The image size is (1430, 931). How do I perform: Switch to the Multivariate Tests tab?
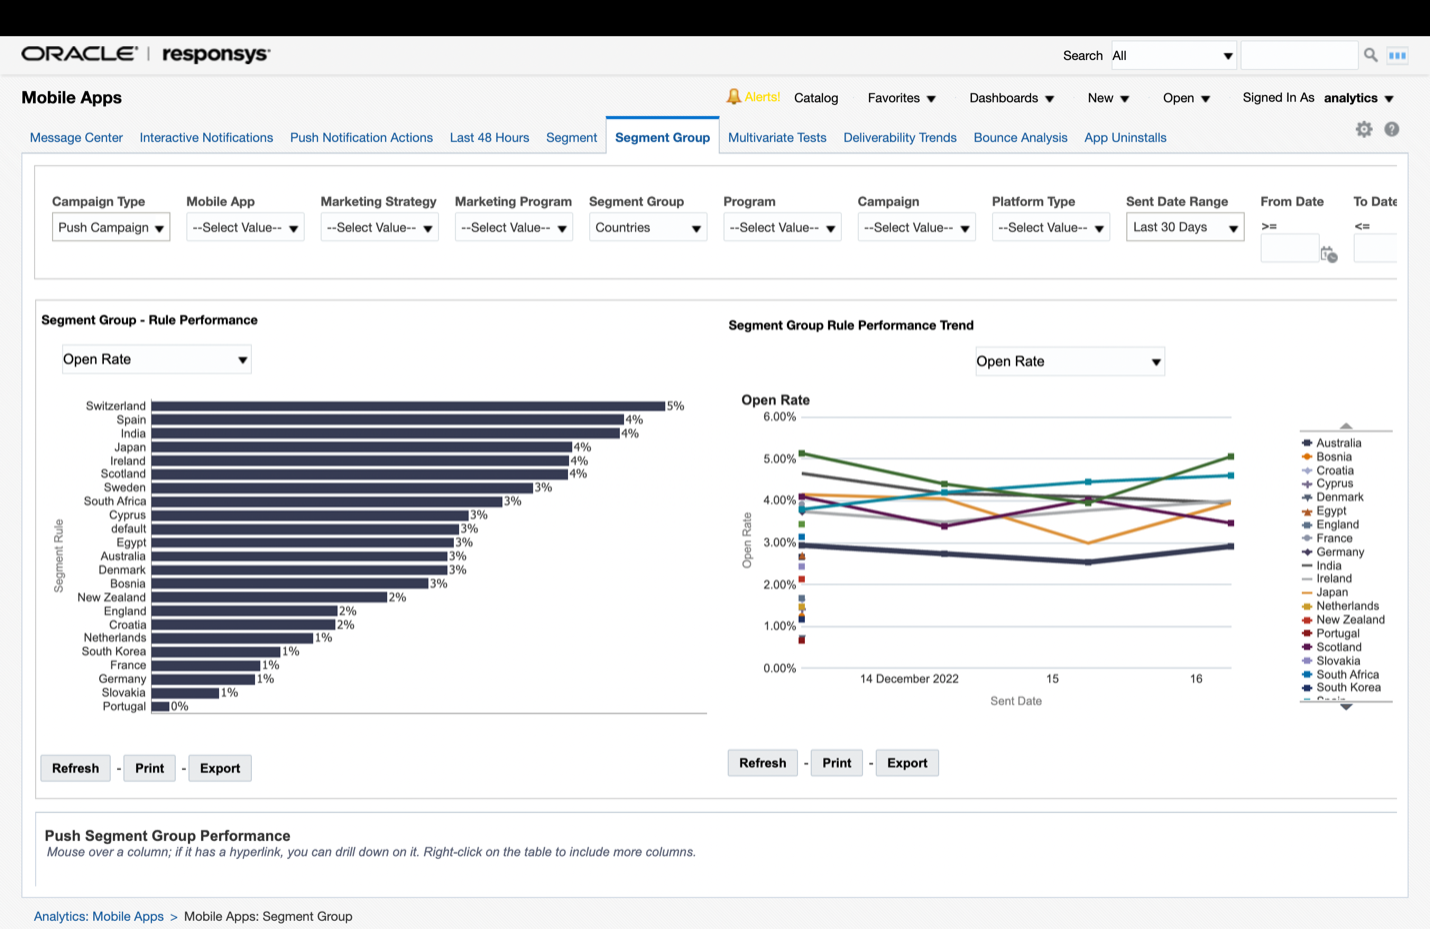pos(777,138)
